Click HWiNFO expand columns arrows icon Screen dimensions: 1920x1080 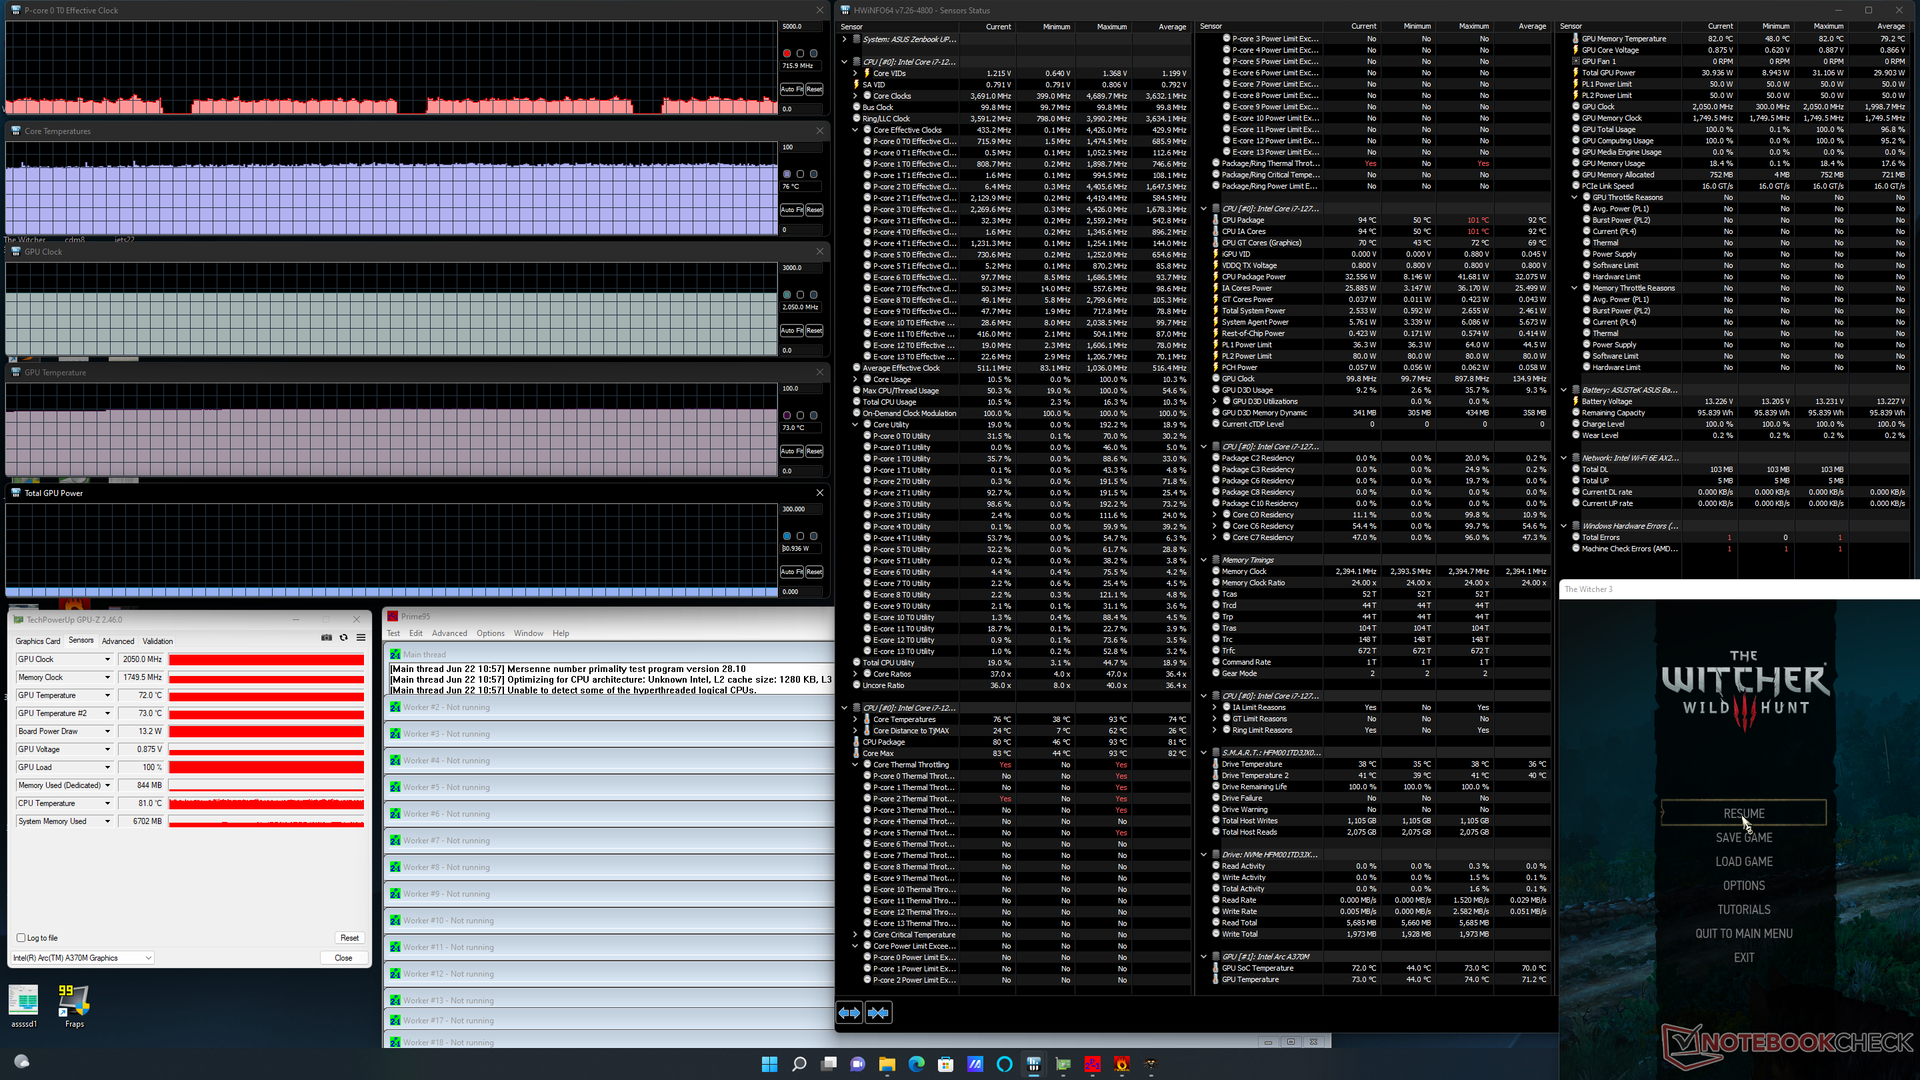(x=849, y=1013)
